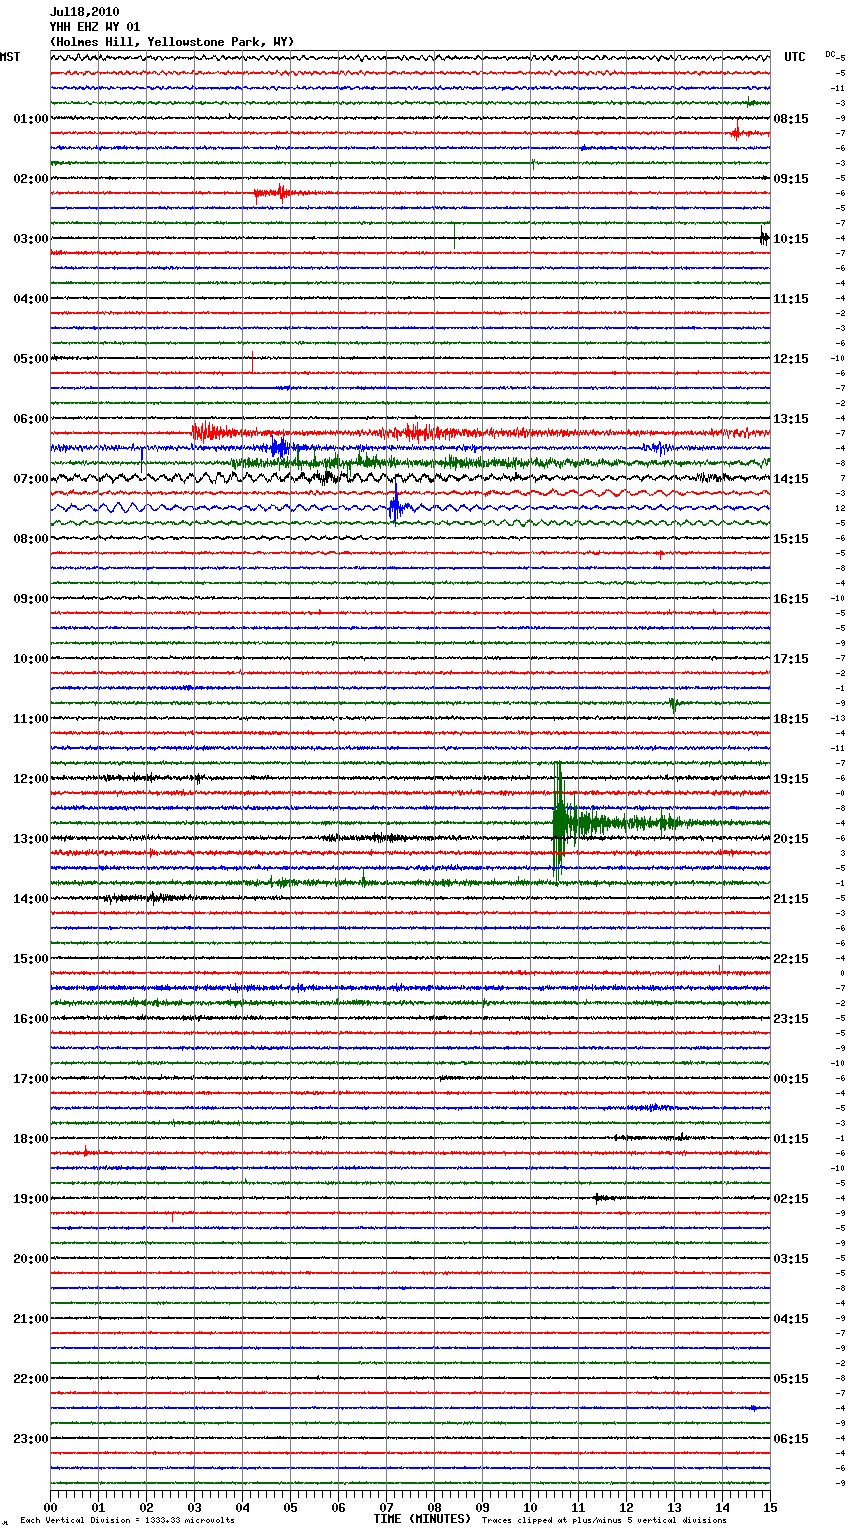
Task: Click the UTC time zone header
Action: pyautogui.click(x=794, y=57)
